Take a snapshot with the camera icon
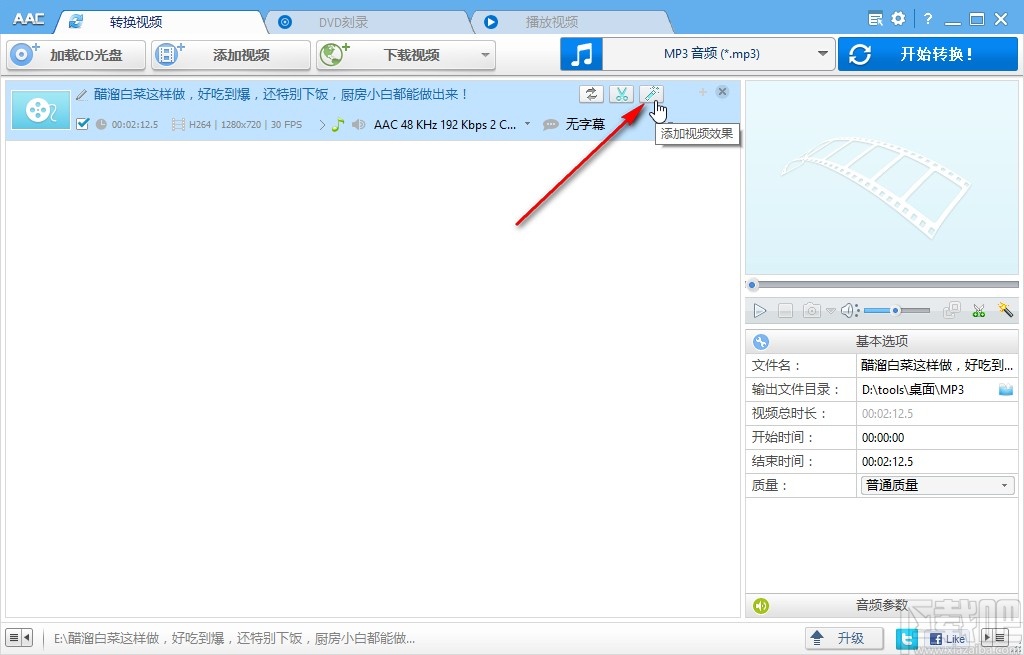 pyautogui.click(x=812, y=310)
